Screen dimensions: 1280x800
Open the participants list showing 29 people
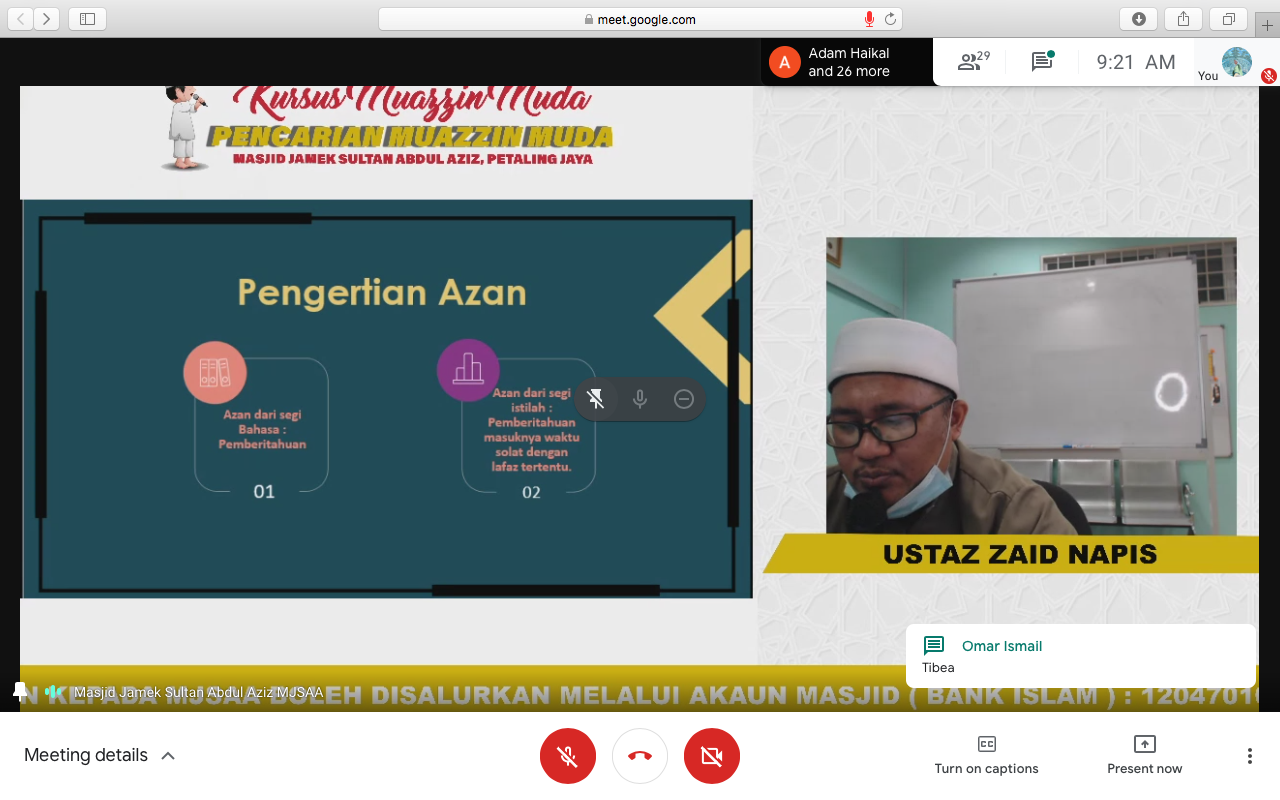[x=972, y=62]
